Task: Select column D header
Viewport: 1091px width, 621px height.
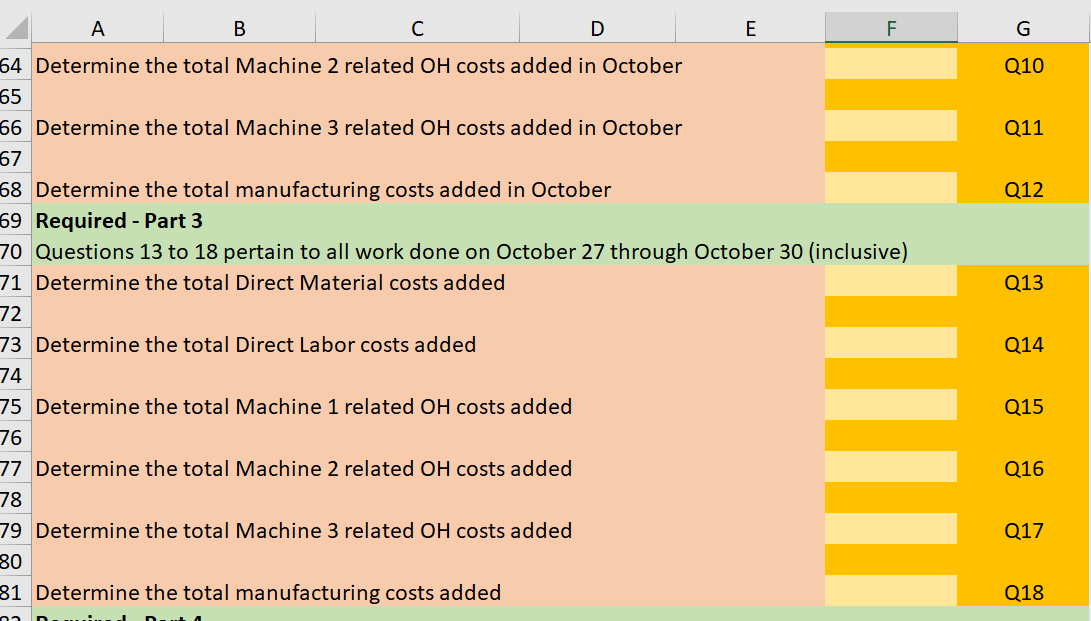Action: [597, 27]
